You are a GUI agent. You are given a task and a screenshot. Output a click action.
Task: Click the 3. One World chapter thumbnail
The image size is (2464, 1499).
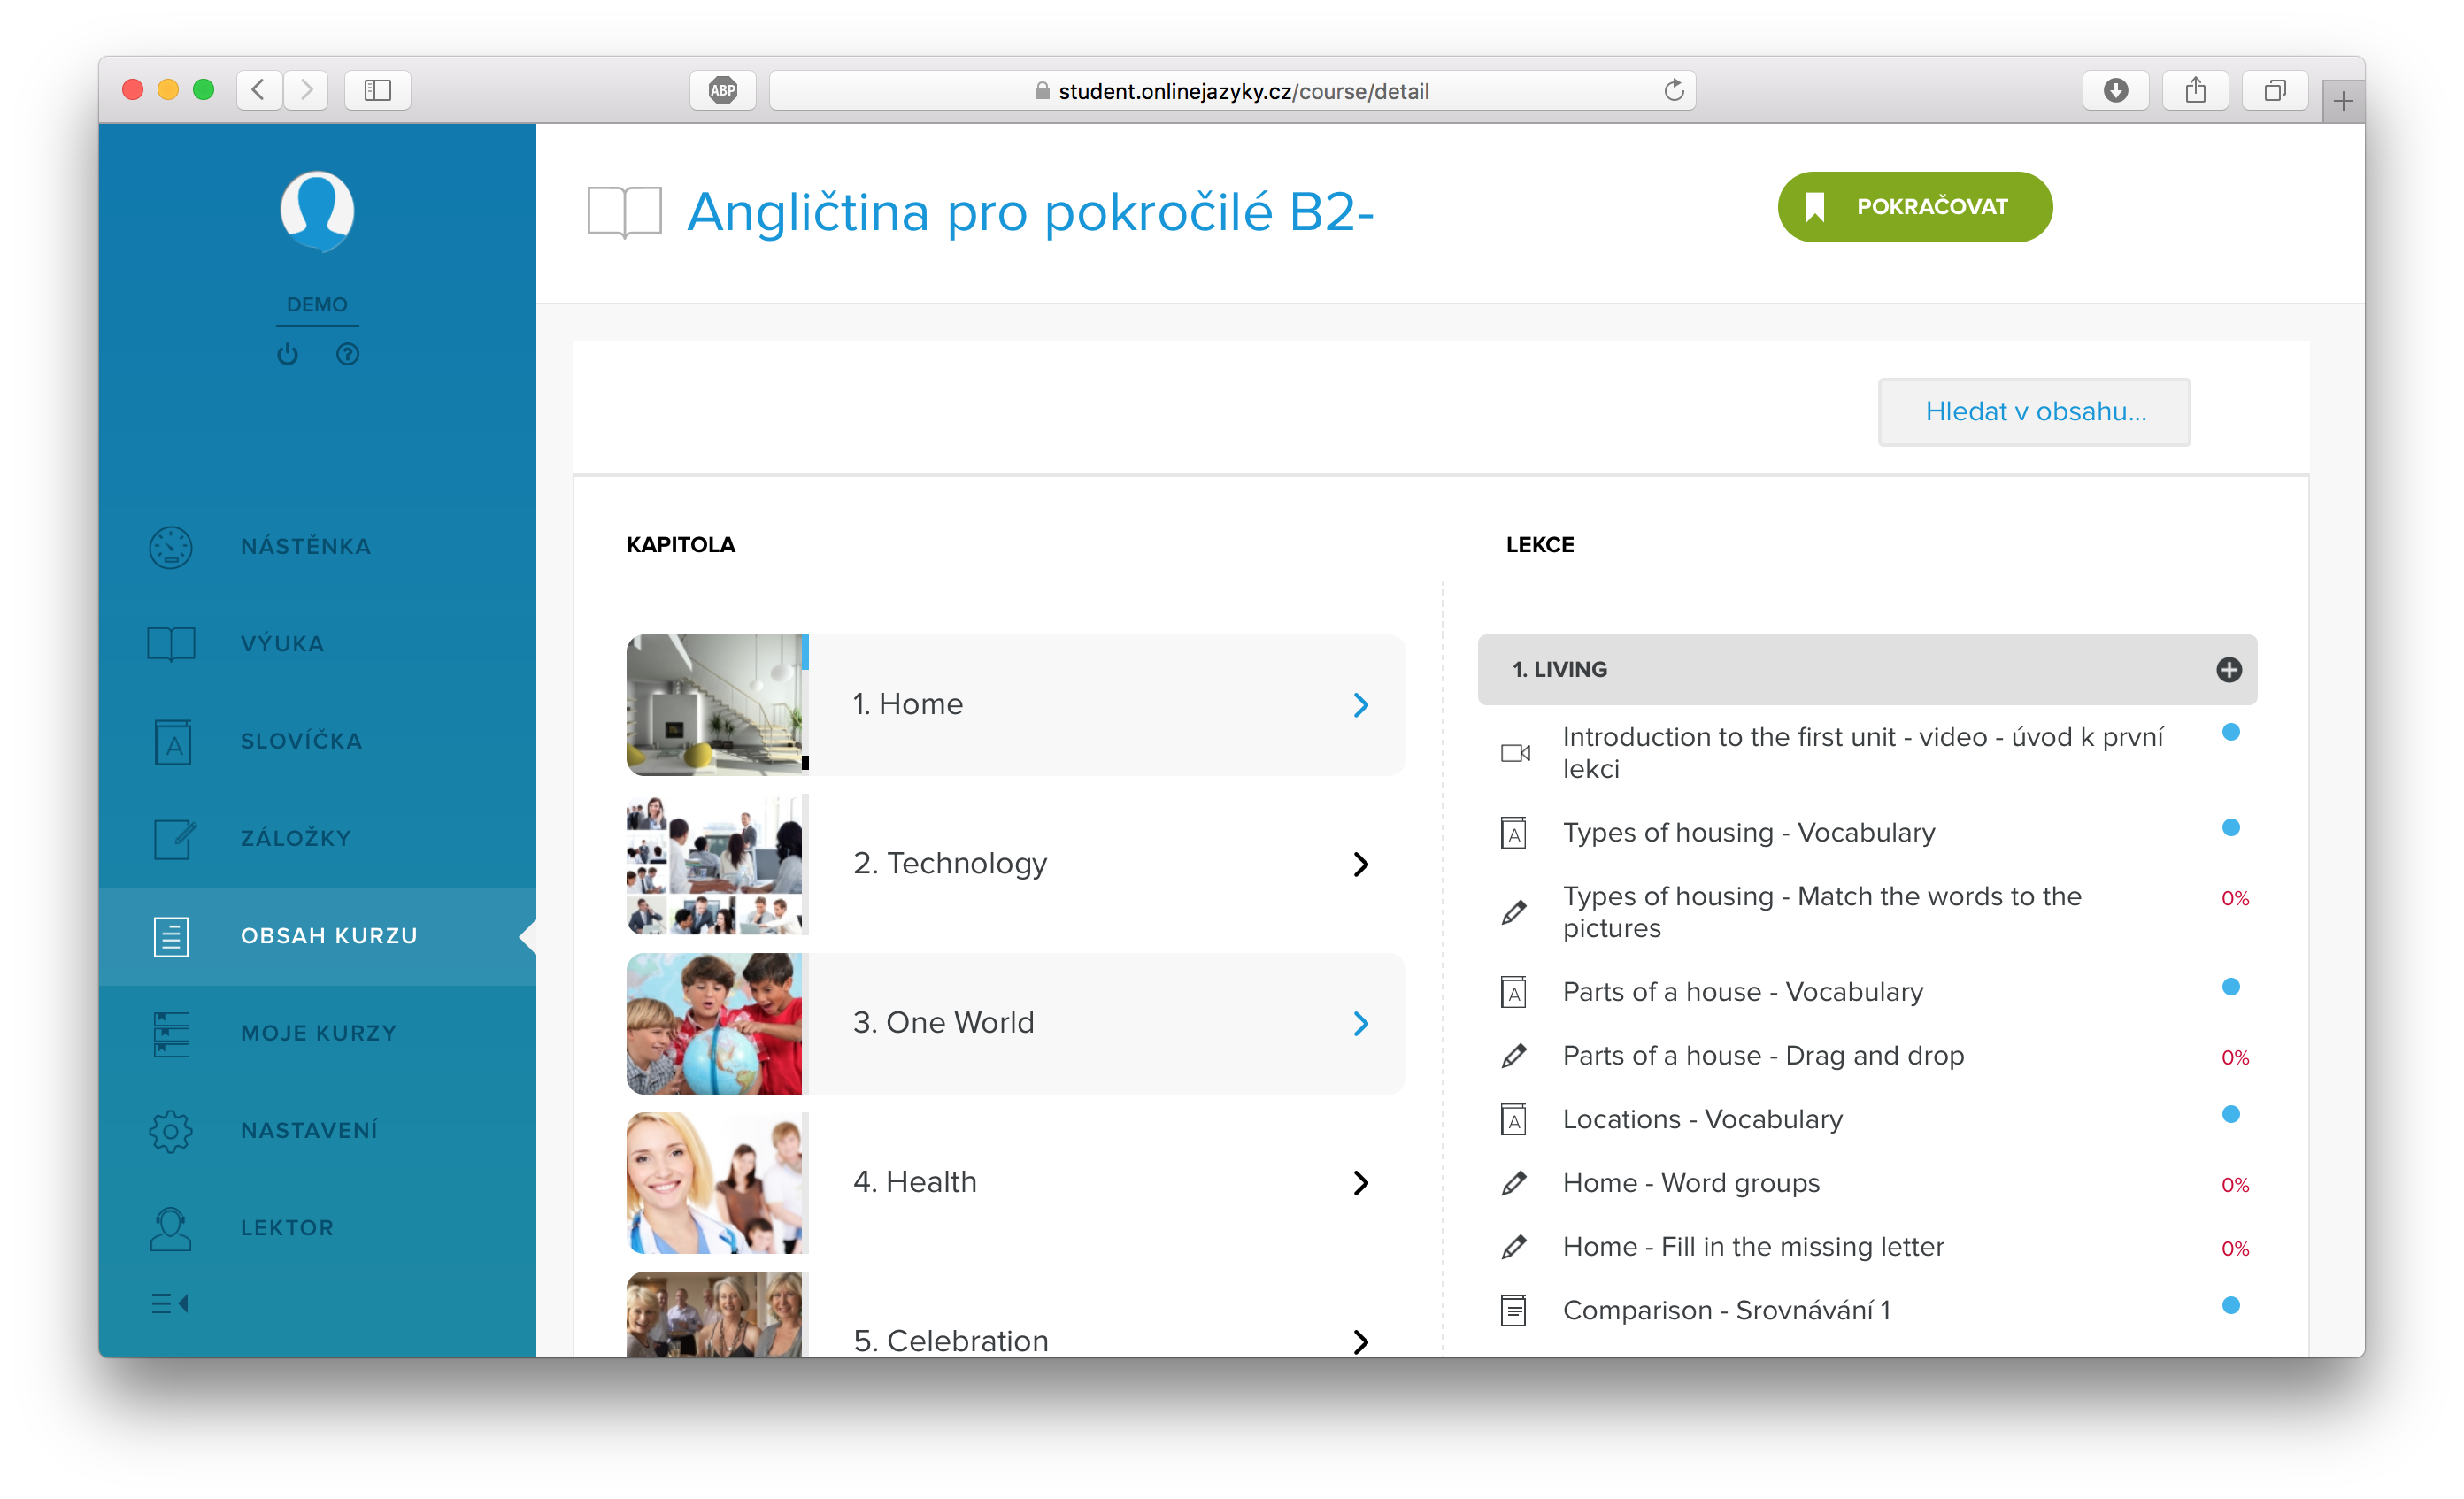pyautogui.click(x=714, y=1023)
